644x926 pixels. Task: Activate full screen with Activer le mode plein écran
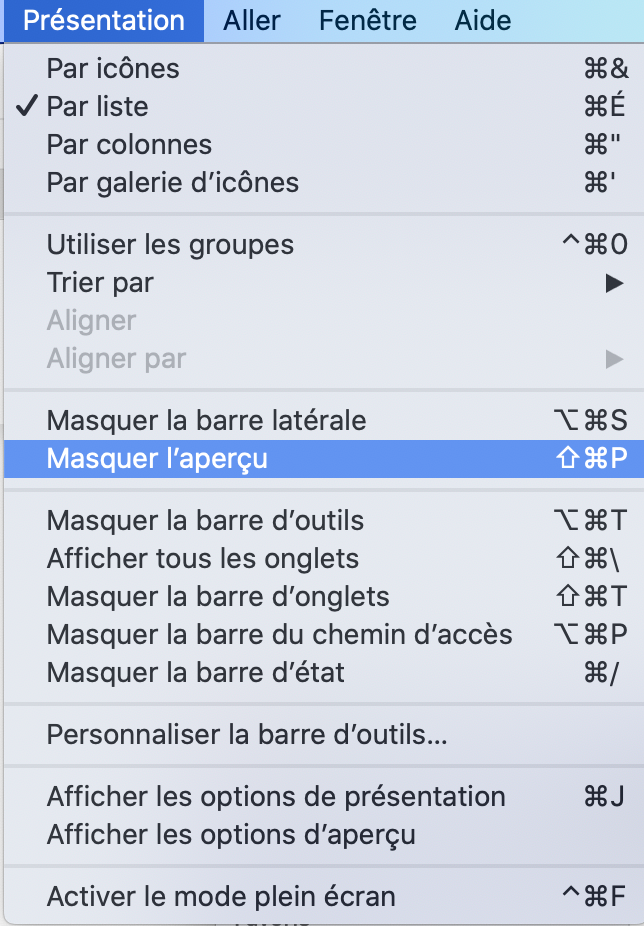221,897
